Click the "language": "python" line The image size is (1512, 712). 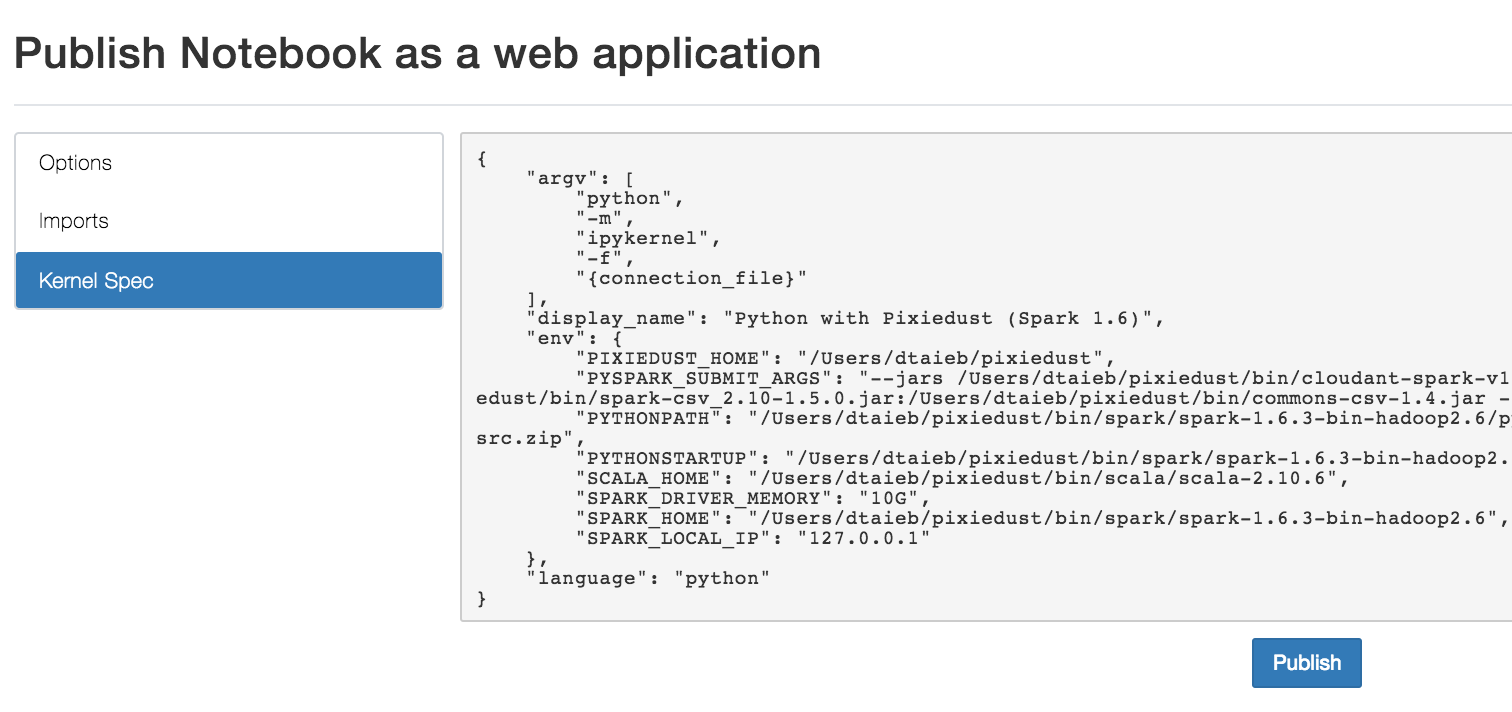pyautogui.click(x=649, y=578)
